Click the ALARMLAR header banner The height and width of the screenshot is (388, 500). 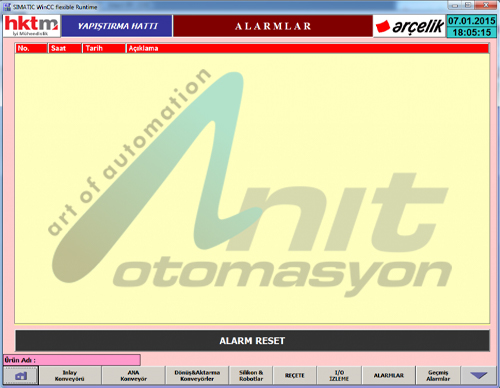pos(273,26)
